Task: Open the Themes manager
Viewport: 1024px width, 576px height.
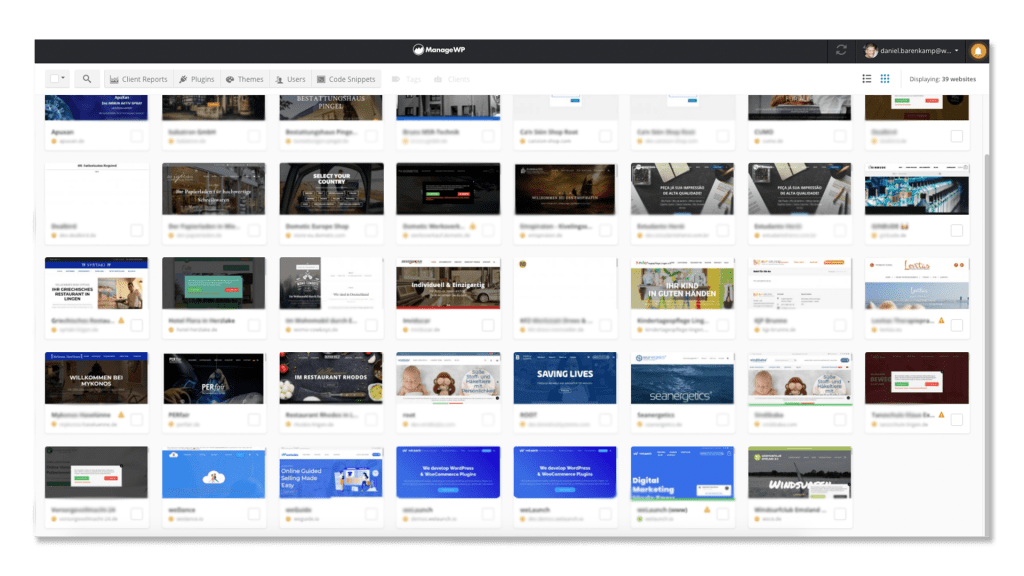Action: [x=245, y=78]
